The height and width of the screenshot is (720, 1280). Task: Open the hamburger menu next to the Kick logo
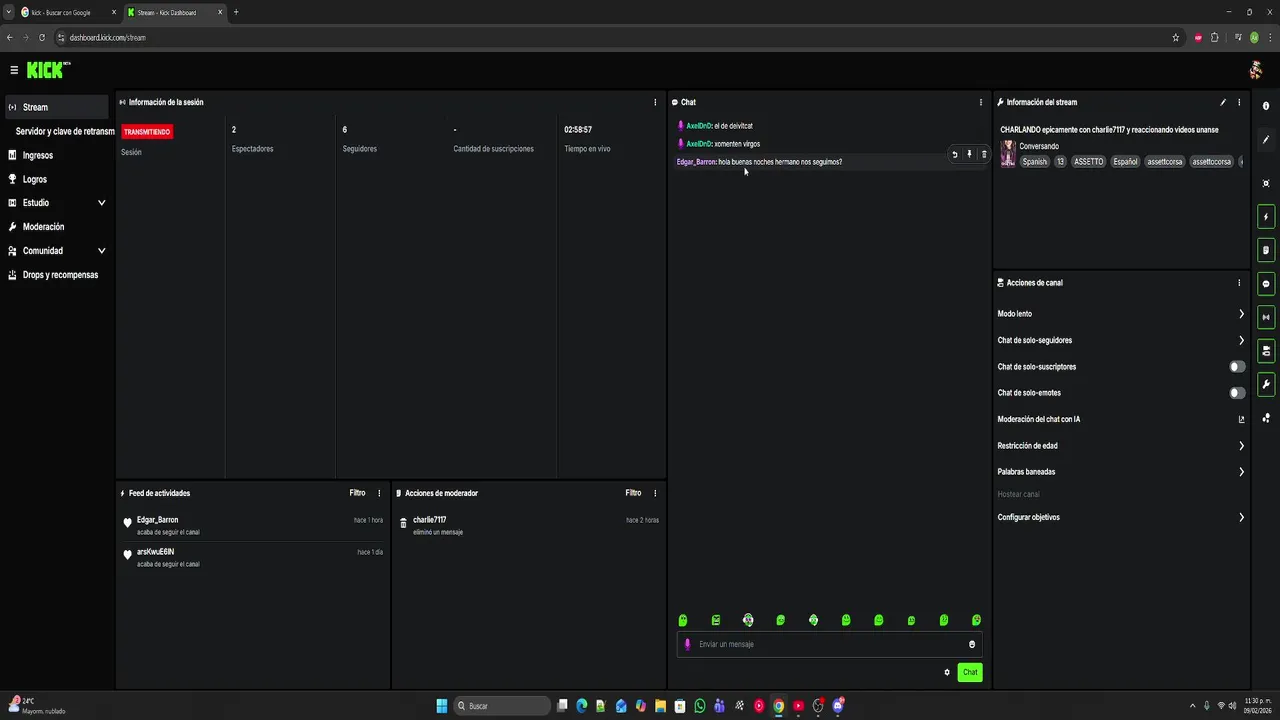coord(14,70)
